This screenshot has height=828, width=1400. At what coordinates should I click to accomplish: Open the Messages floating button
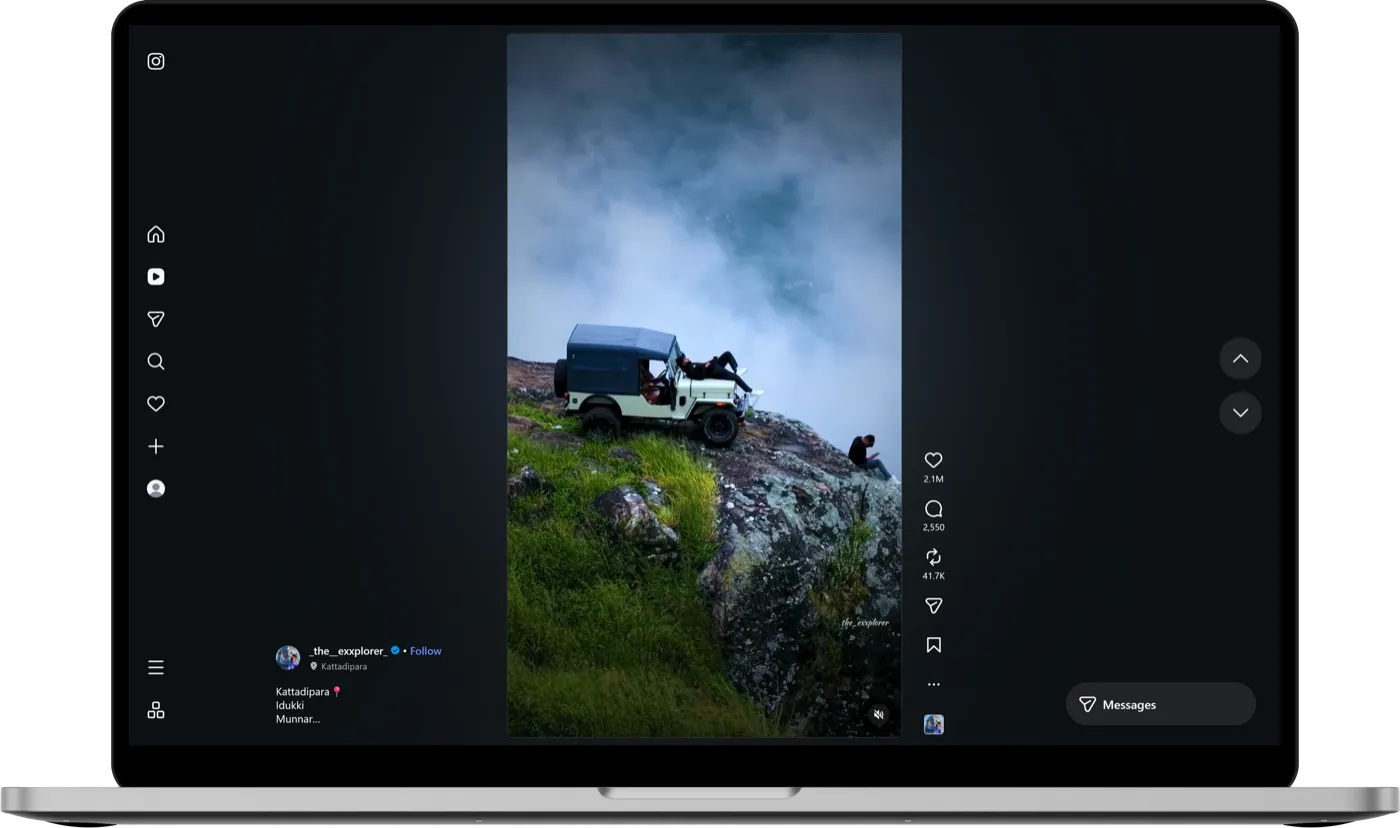[1160, 704]
